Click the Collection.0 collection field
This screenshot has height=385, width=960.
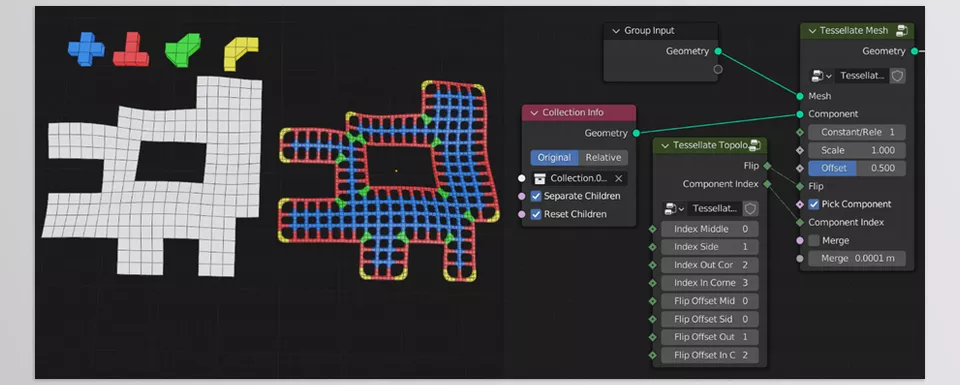pos(579,178)
